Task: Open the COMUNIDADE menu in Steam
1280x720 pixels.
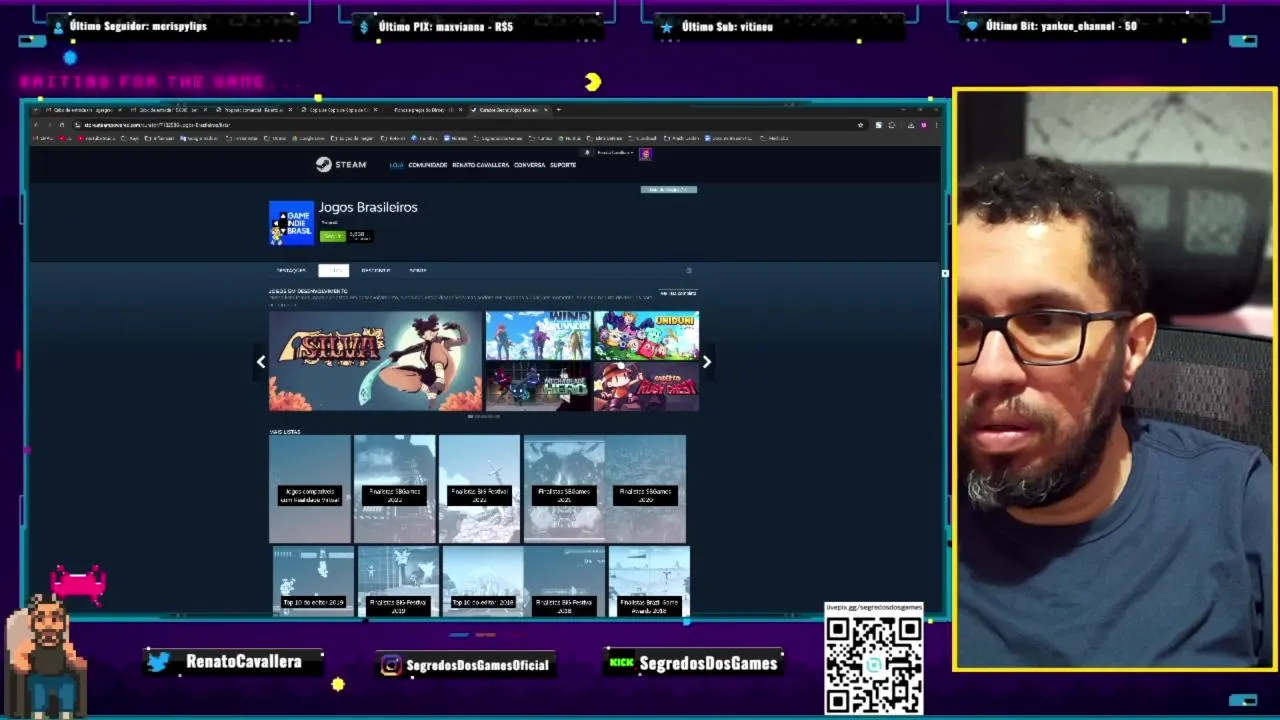Action: click(428, 165)
